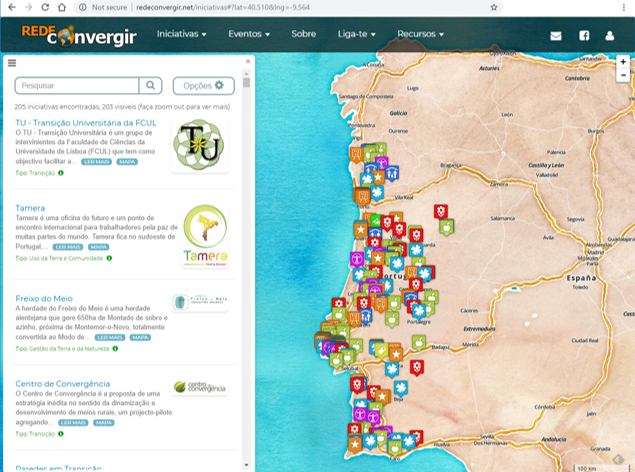Viewport: 635px width, 472px height.
Task: Open the Freixo do Meio link
Action: 44,298
